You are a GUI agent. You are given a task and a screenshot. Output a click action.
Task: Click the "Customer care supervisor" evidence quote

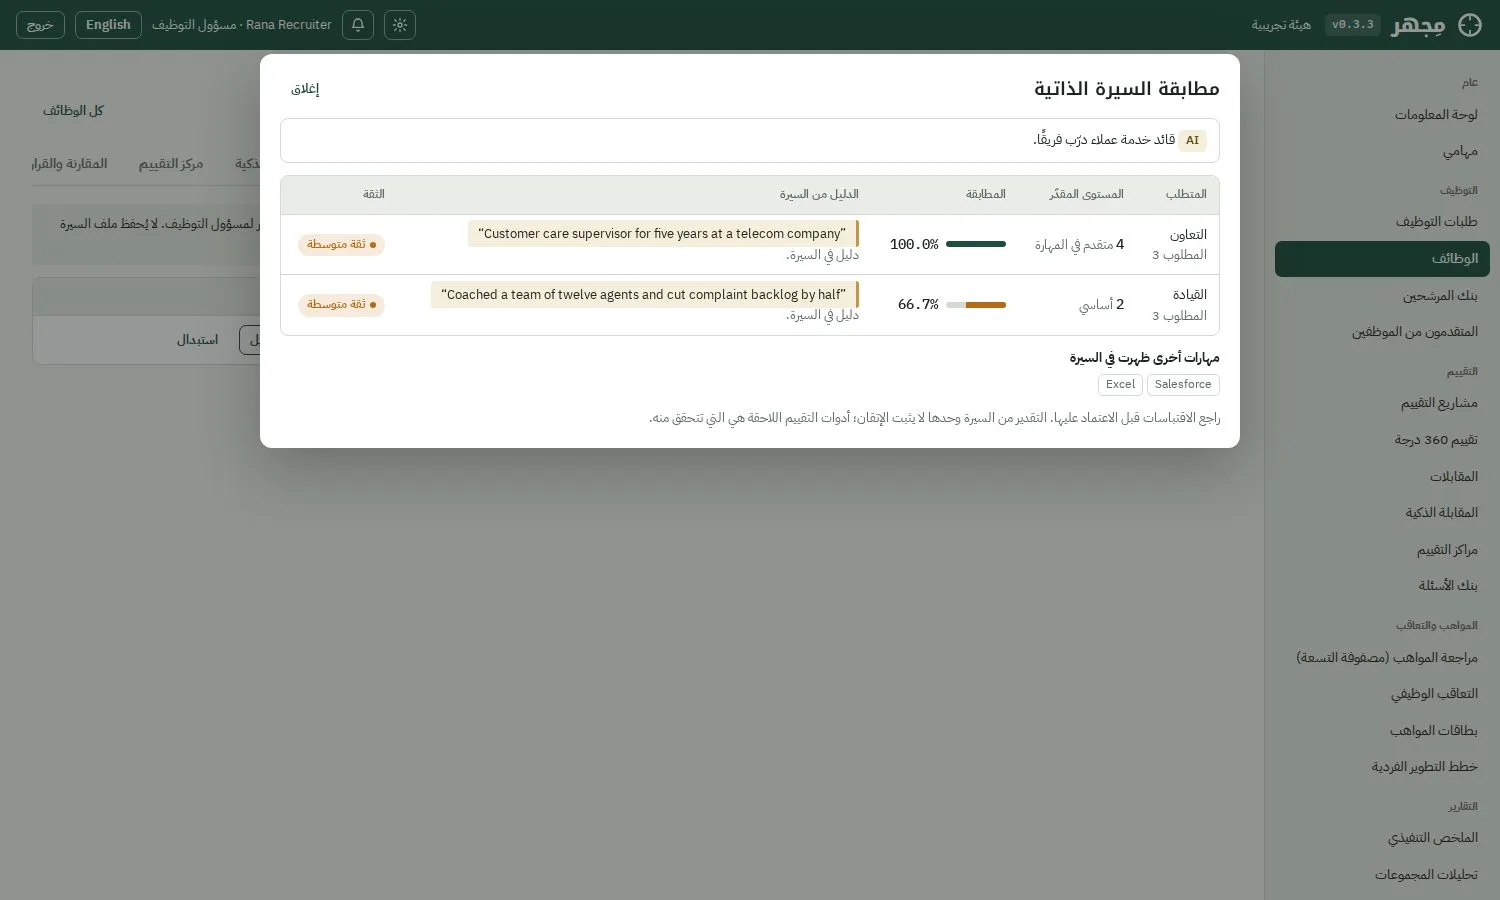[663, 234]
